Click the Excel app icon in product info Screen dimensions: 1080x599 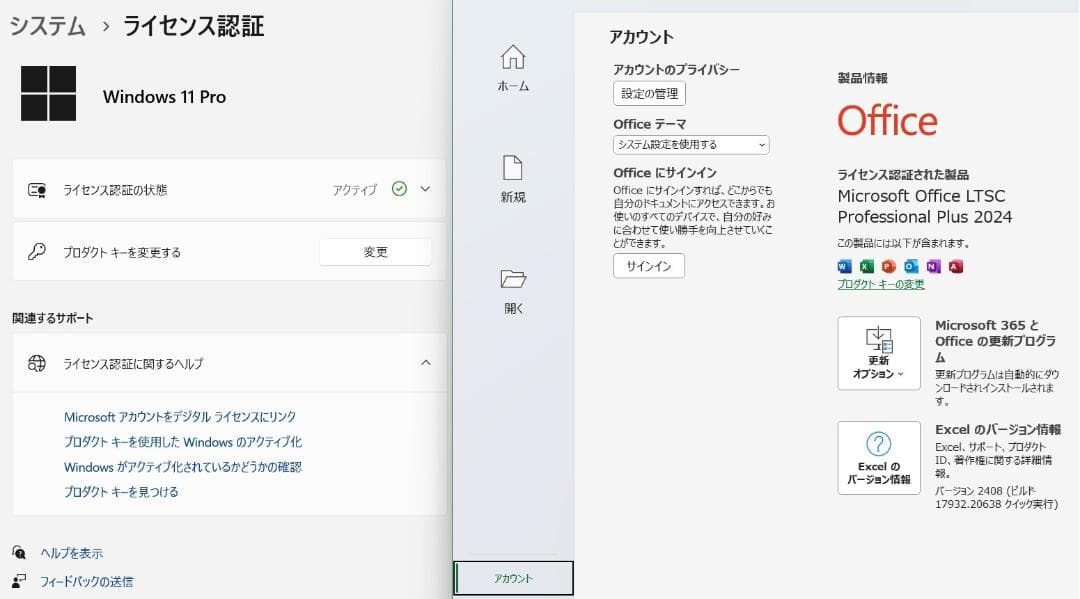click(867, 266)
